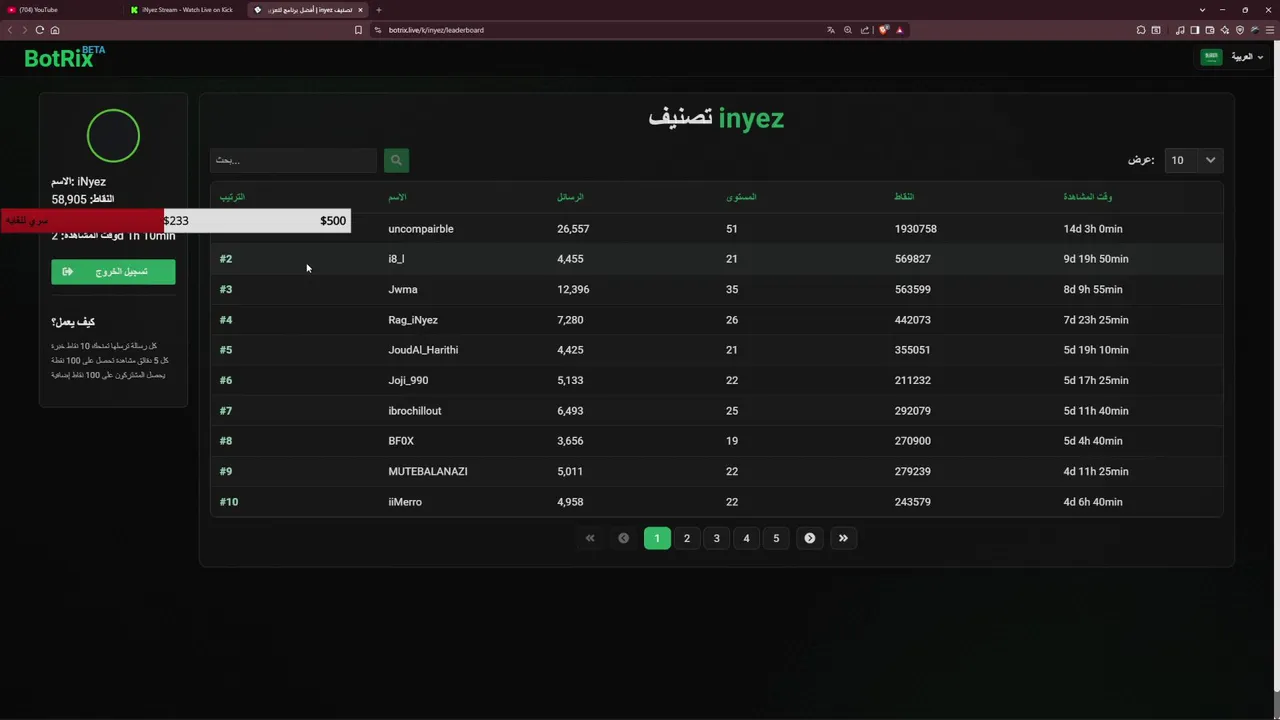The image size is (1280, 720).
Task: Open the browser hamburger menu
Action: pyautogui.click(x=1270, y=30)
